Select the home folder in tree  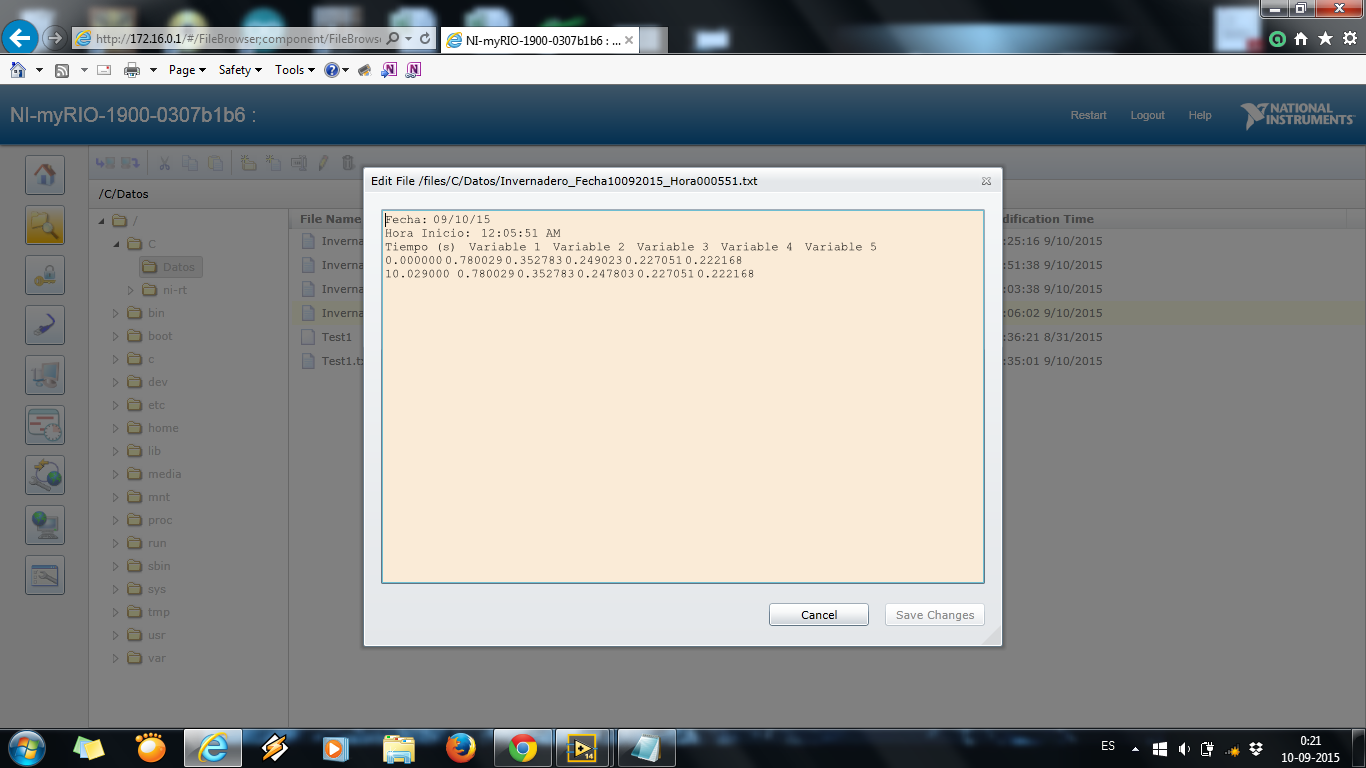point(153,428)
